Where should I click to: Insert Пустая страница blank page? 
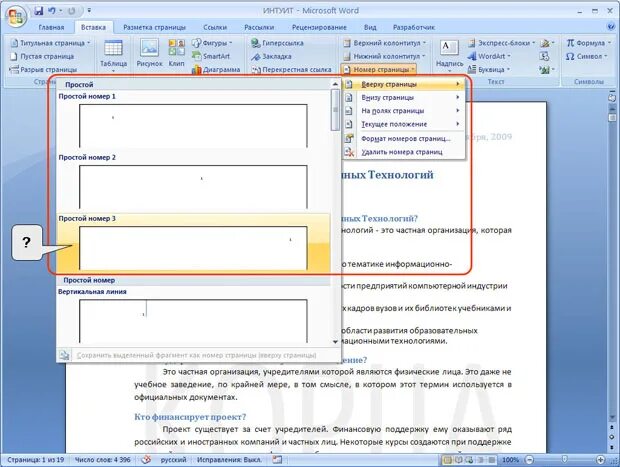point(43,56)
